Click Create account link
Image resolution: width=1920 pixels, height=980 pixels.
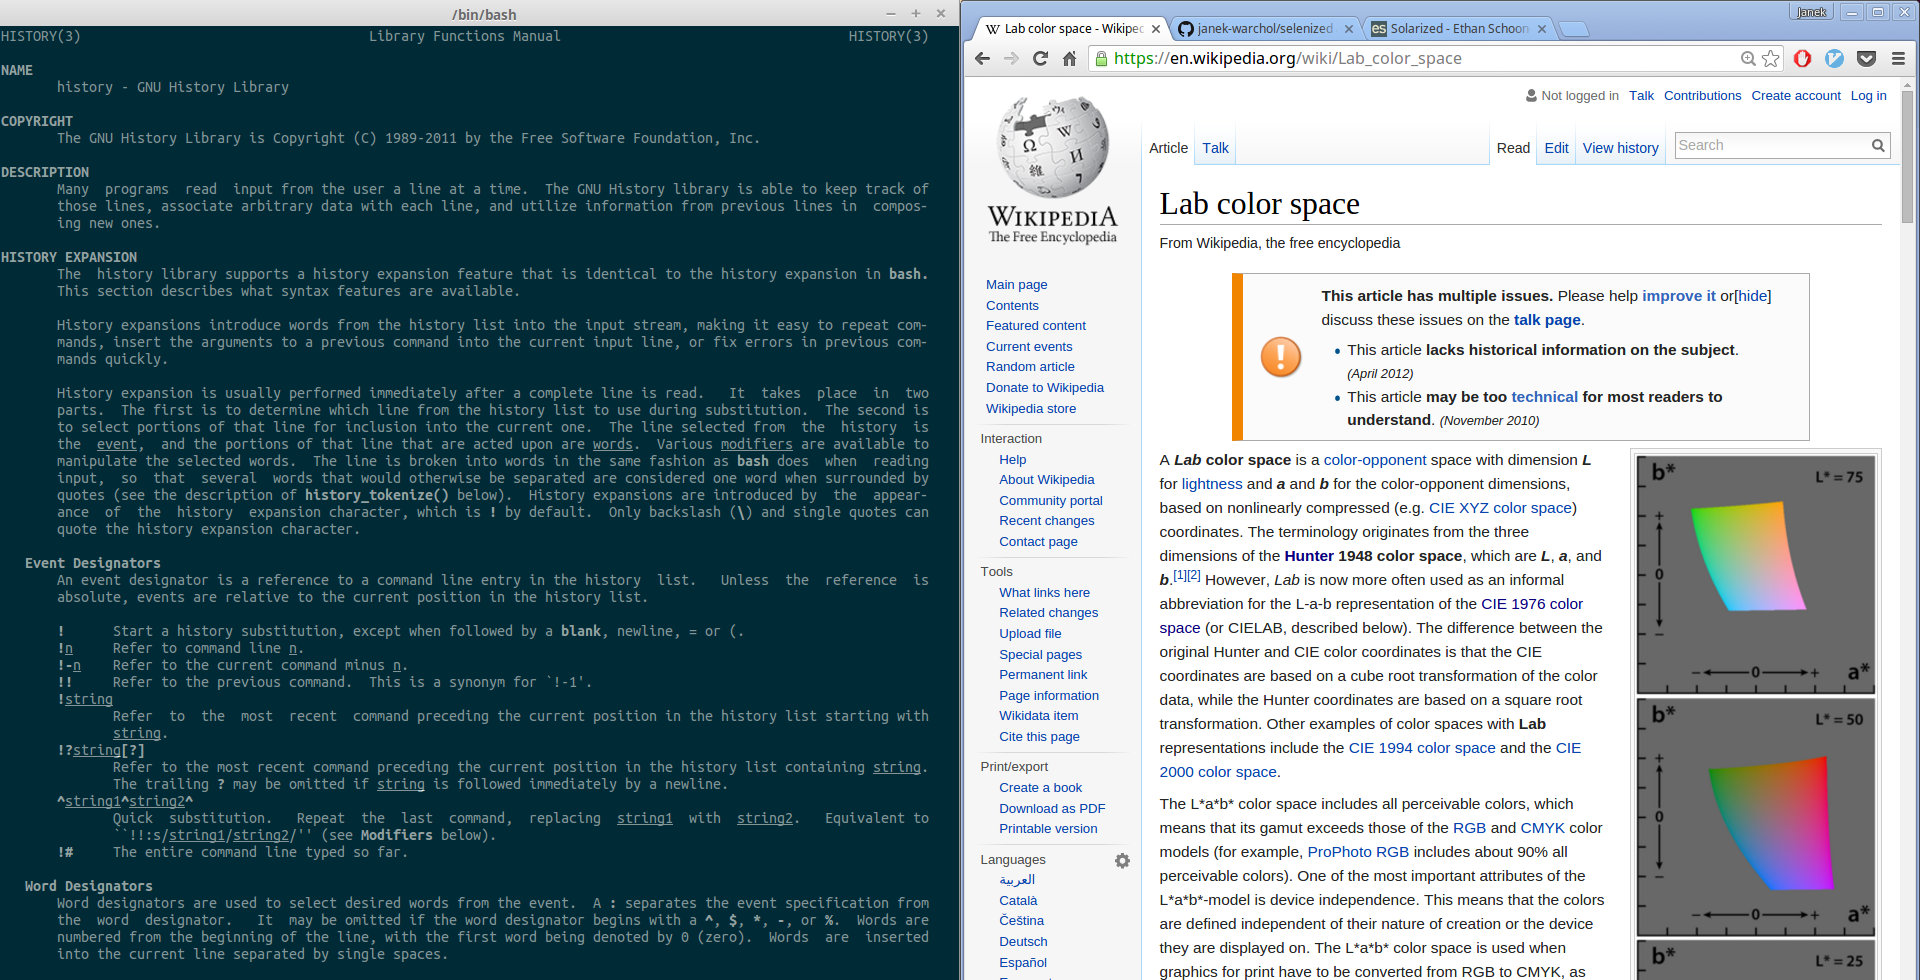(x=1796, y=96)
